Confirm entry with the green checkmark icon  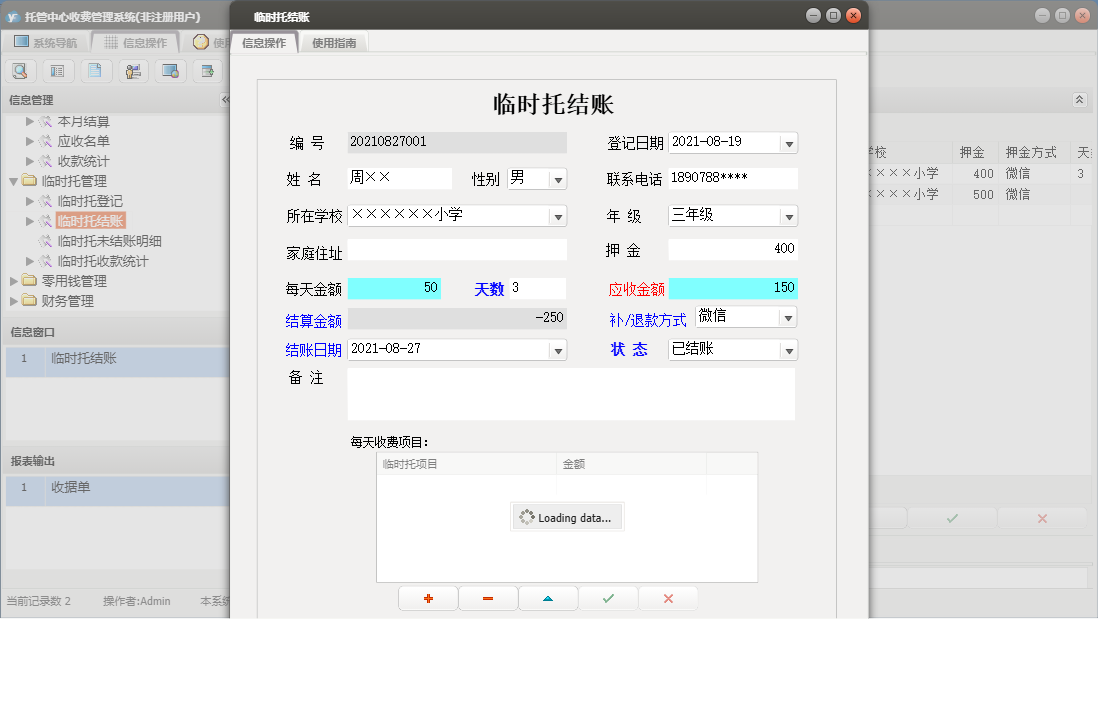(608, 597)
